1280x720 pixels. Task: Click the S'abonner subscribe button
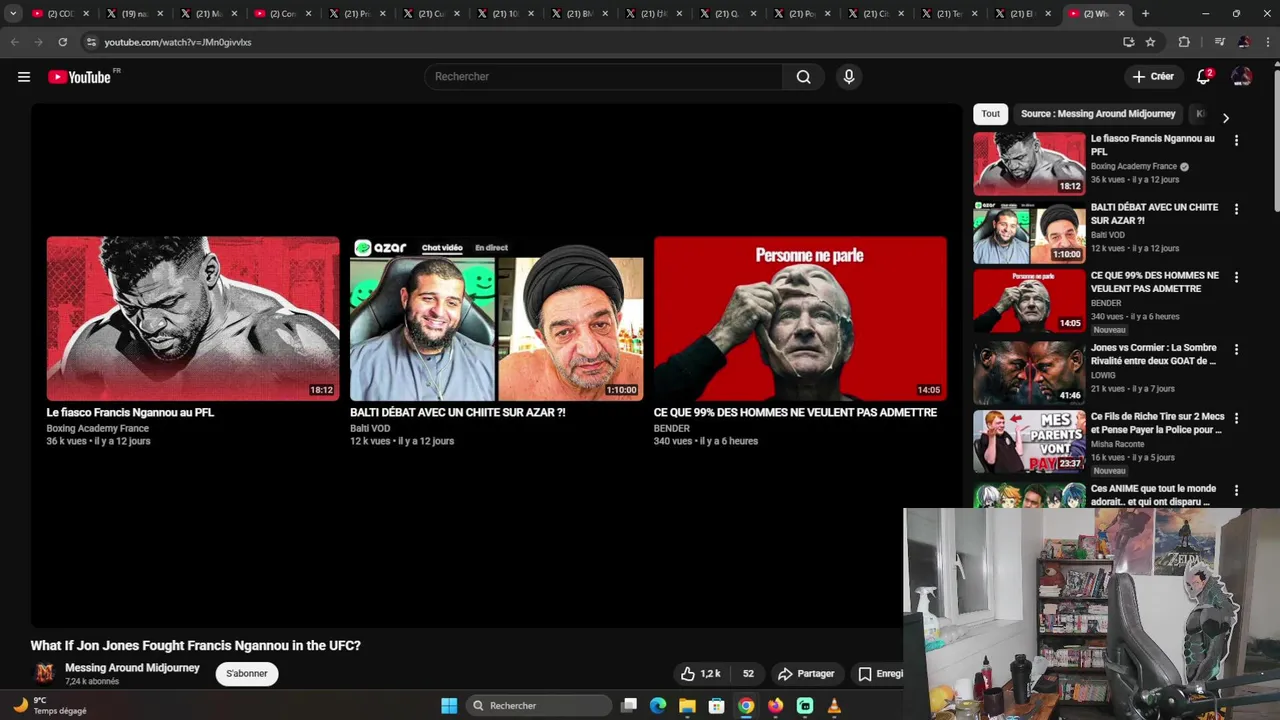pos(247,674)
